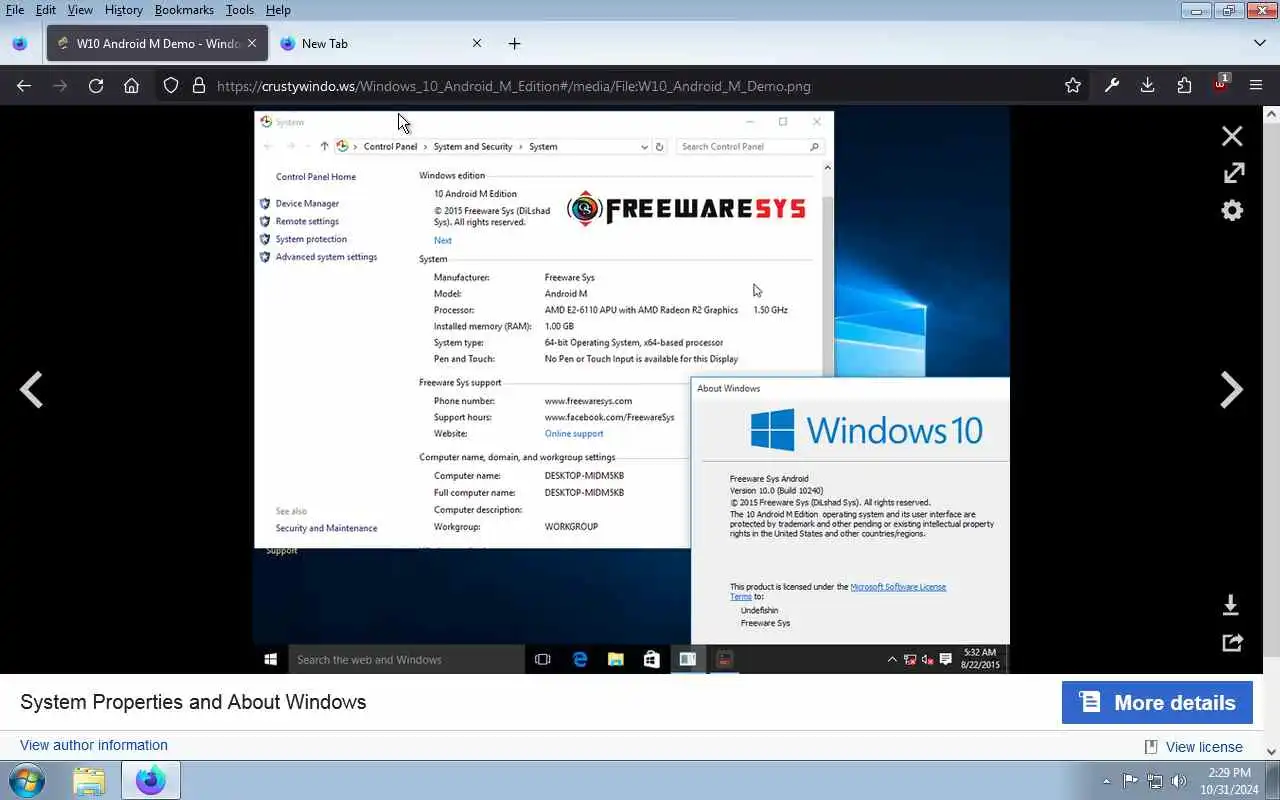Open tracking protection shield icon

(x=171, y=86)
